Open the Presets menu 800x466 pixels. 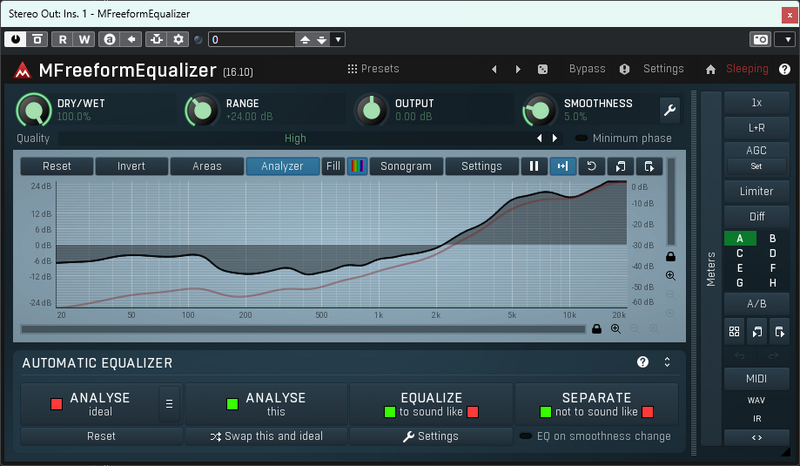point(373,68)
